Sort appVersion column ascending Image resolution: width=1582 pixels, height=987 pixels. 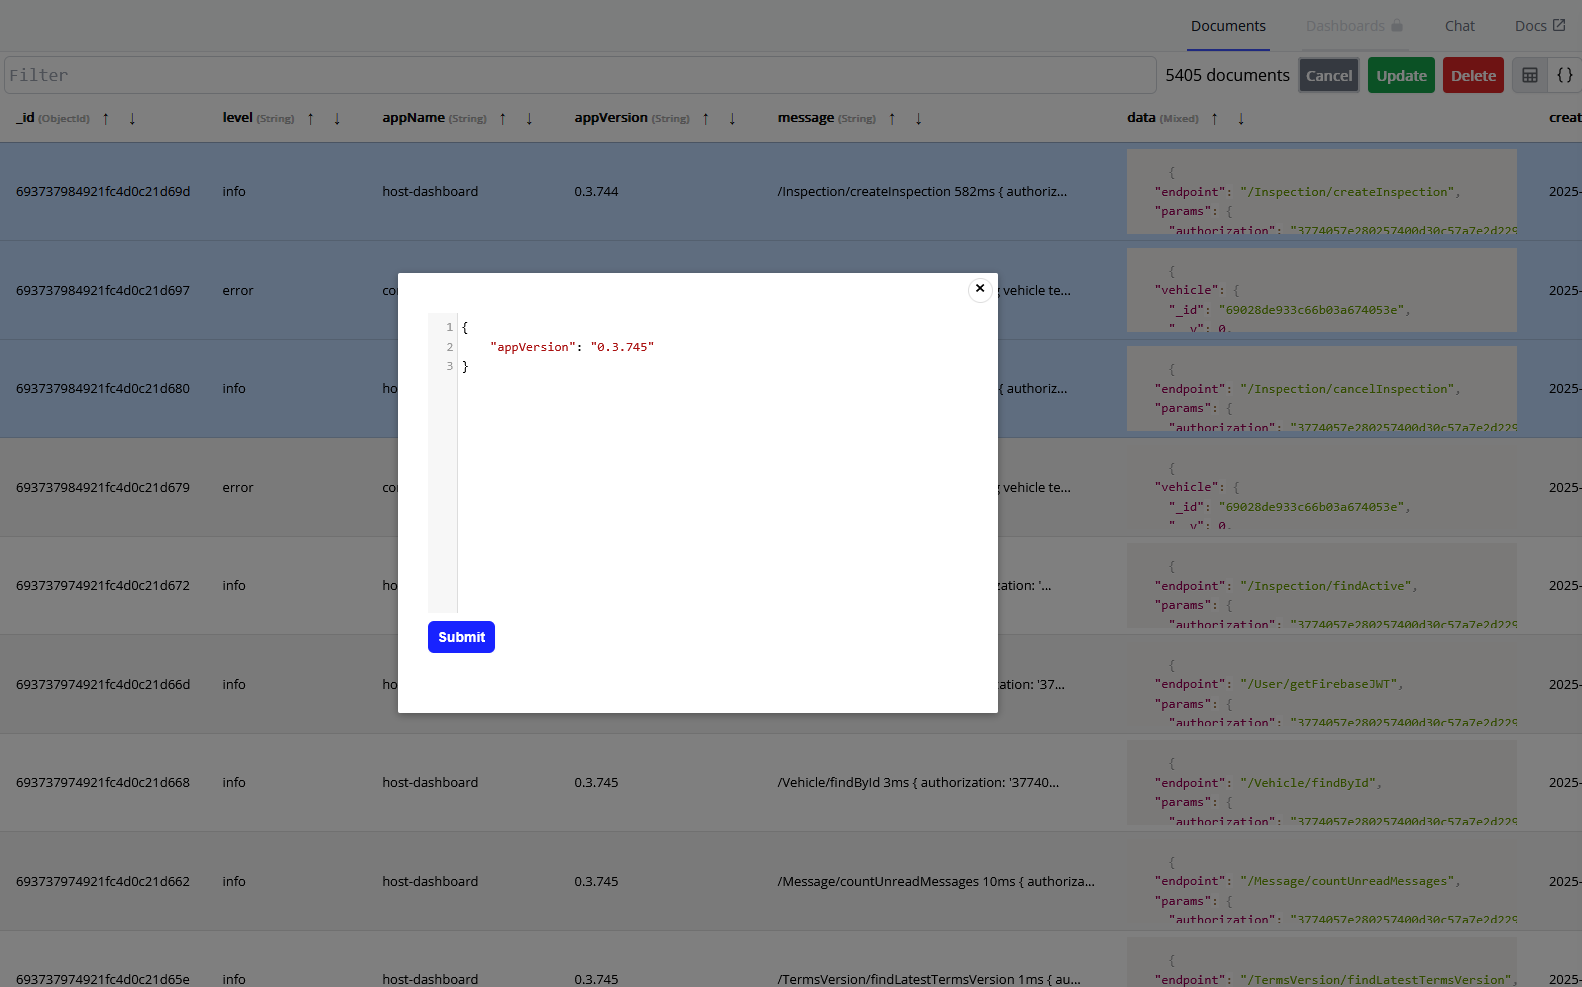pos(706,118)
